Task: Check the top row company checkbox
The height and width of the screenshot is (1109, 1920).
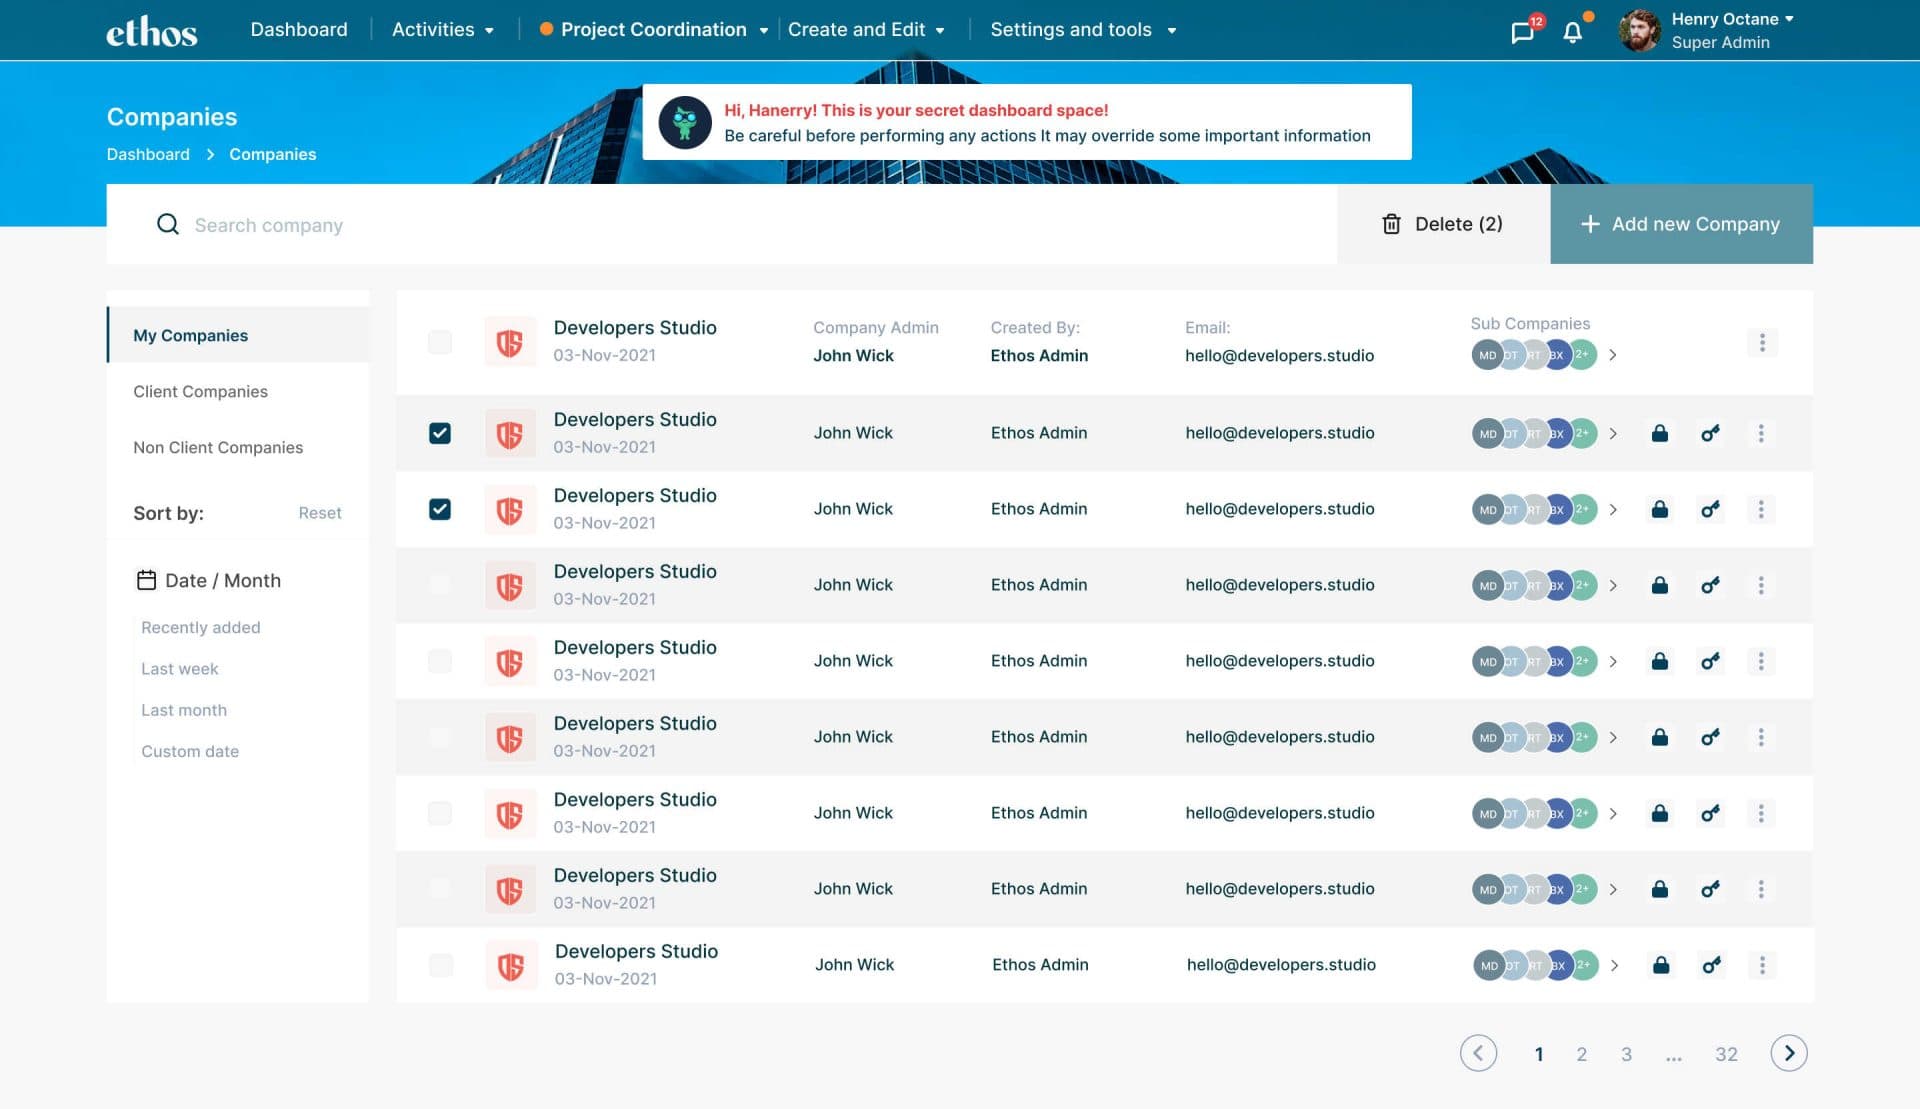Action: coord(440,342)
